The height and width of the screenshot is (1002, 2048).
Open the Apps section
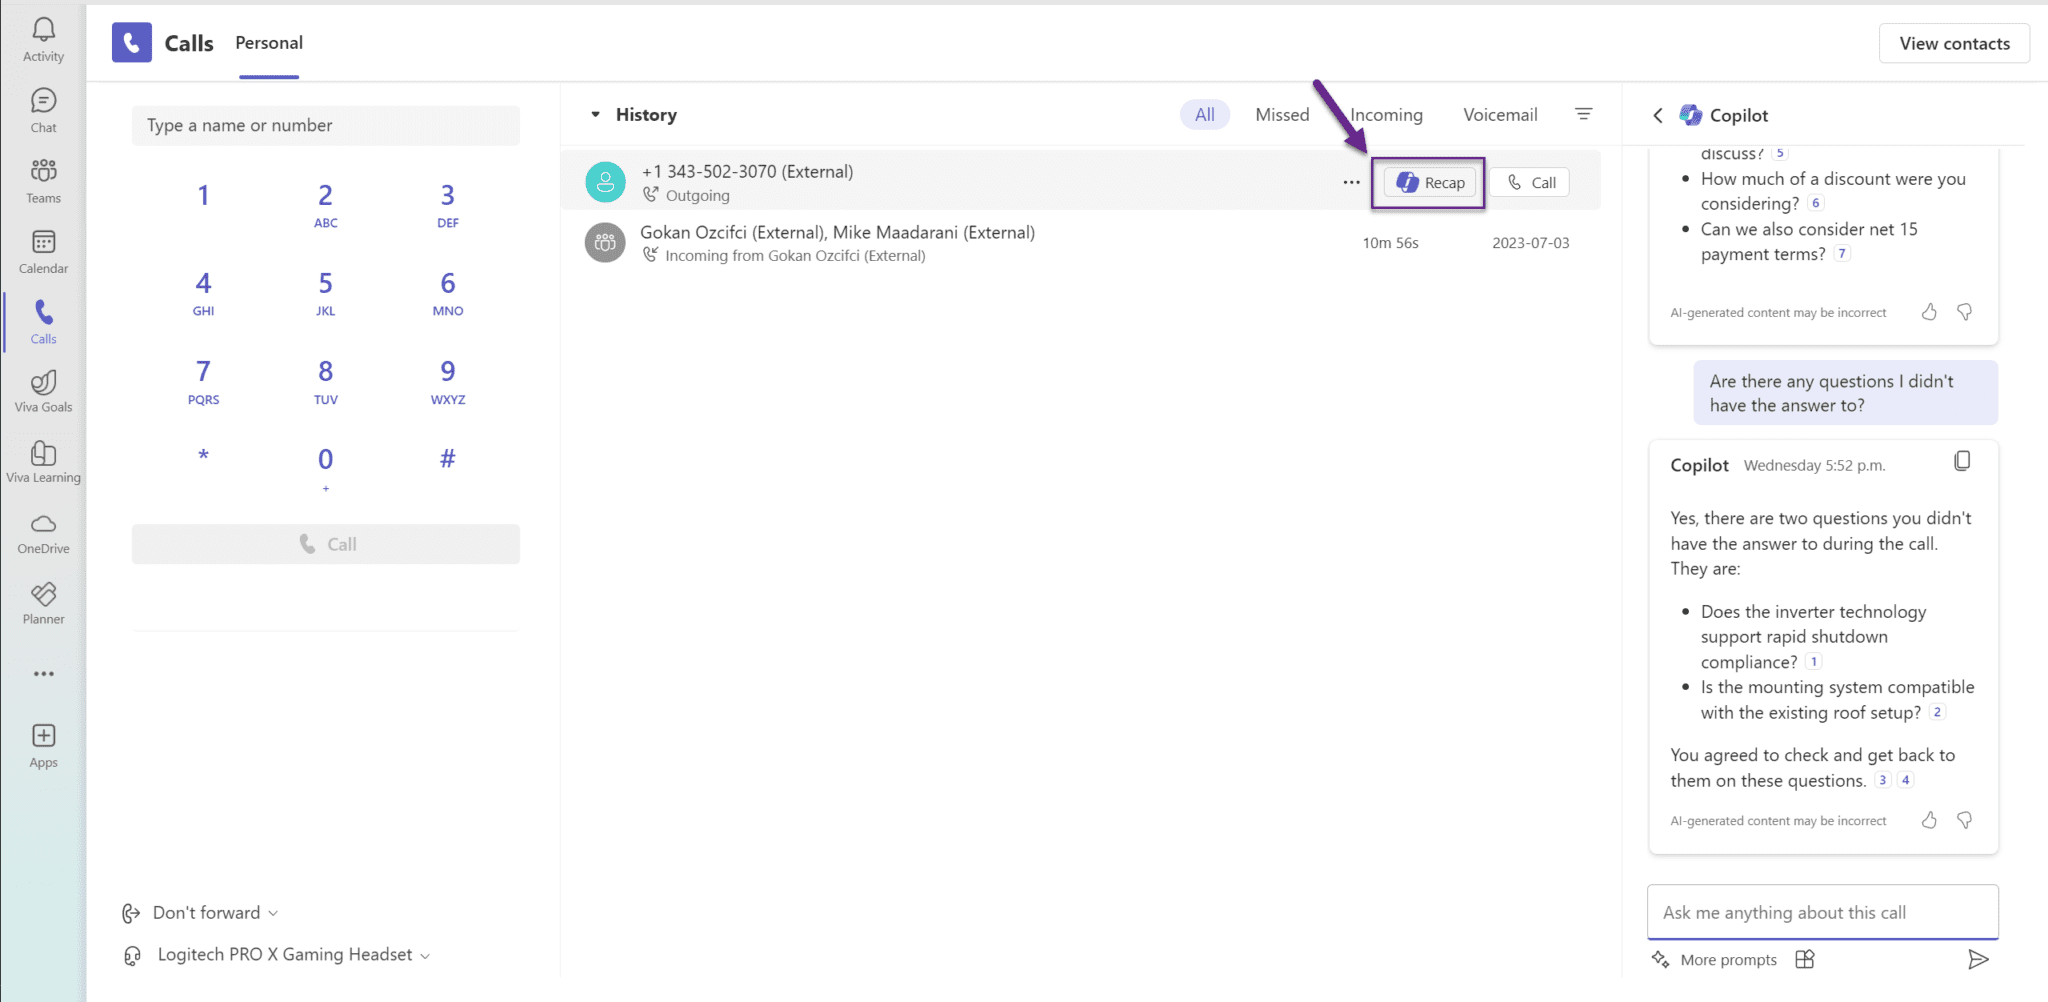(43, 742)
